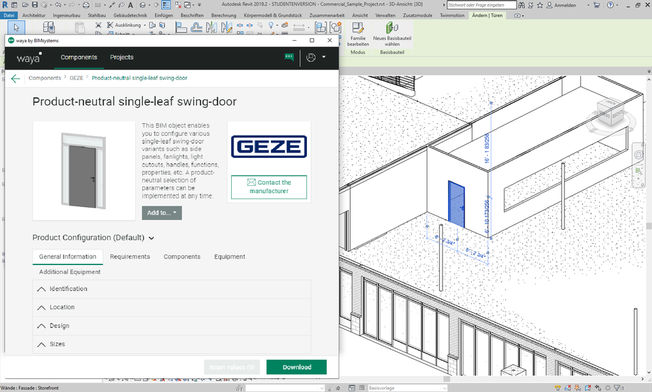Click the shopping cart icon in title bar
Screen dimensions: 652x392
(597, 5)
